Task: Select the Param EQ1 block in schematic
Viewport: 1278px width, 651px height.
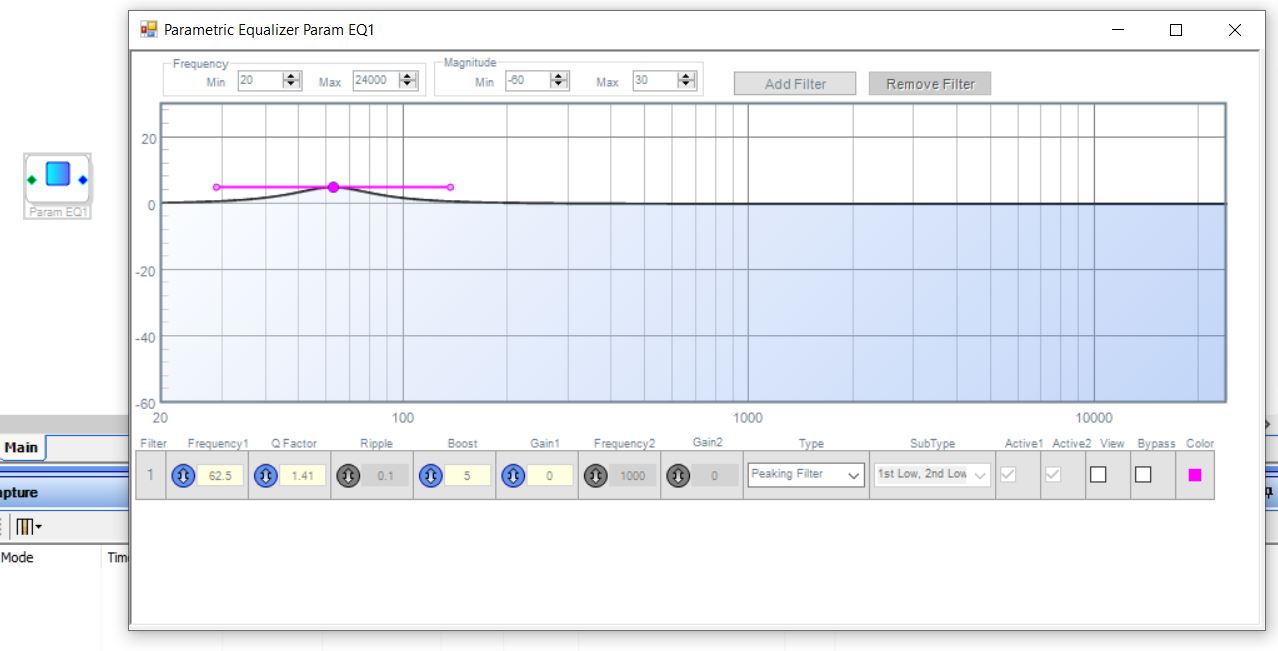Action: pyautogui.click(x=58, y=180)
